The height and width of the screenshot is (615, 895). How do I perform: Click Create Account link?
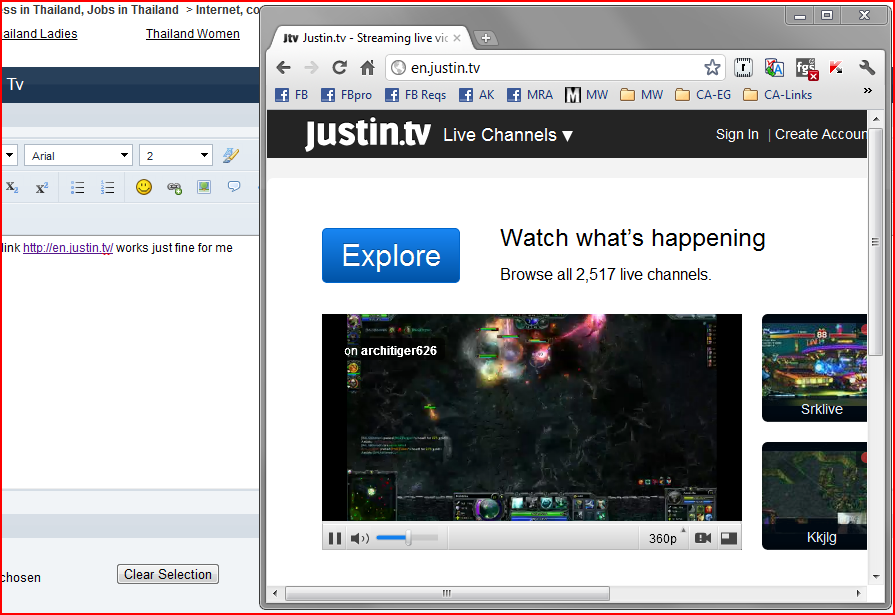point(820,135)
